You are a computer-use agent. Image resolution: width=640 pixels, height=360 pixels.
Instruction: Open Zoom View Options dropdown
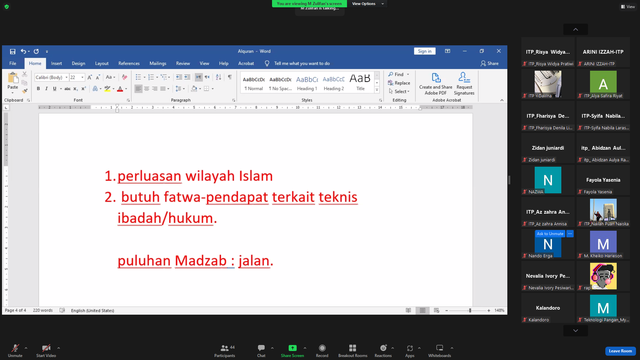pos(368,4)
